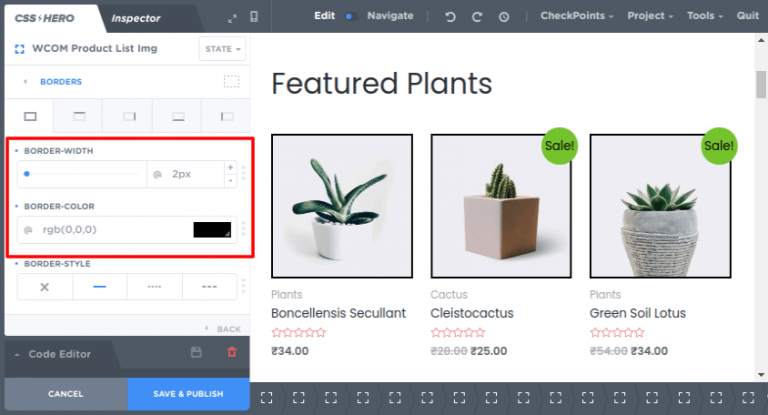Click the border-width slider handle
This screenshot has width=768, height=415.
[27, 173]
